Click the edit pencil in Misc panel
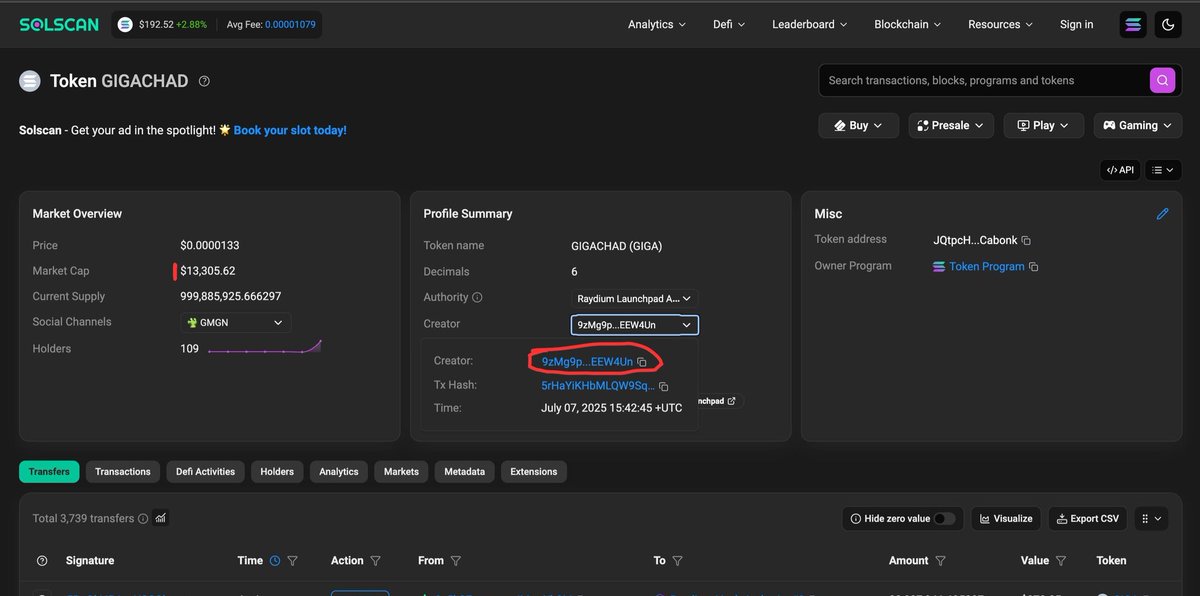The width and height of the screenshot is (1200, 596). [x=1162, y=214]
